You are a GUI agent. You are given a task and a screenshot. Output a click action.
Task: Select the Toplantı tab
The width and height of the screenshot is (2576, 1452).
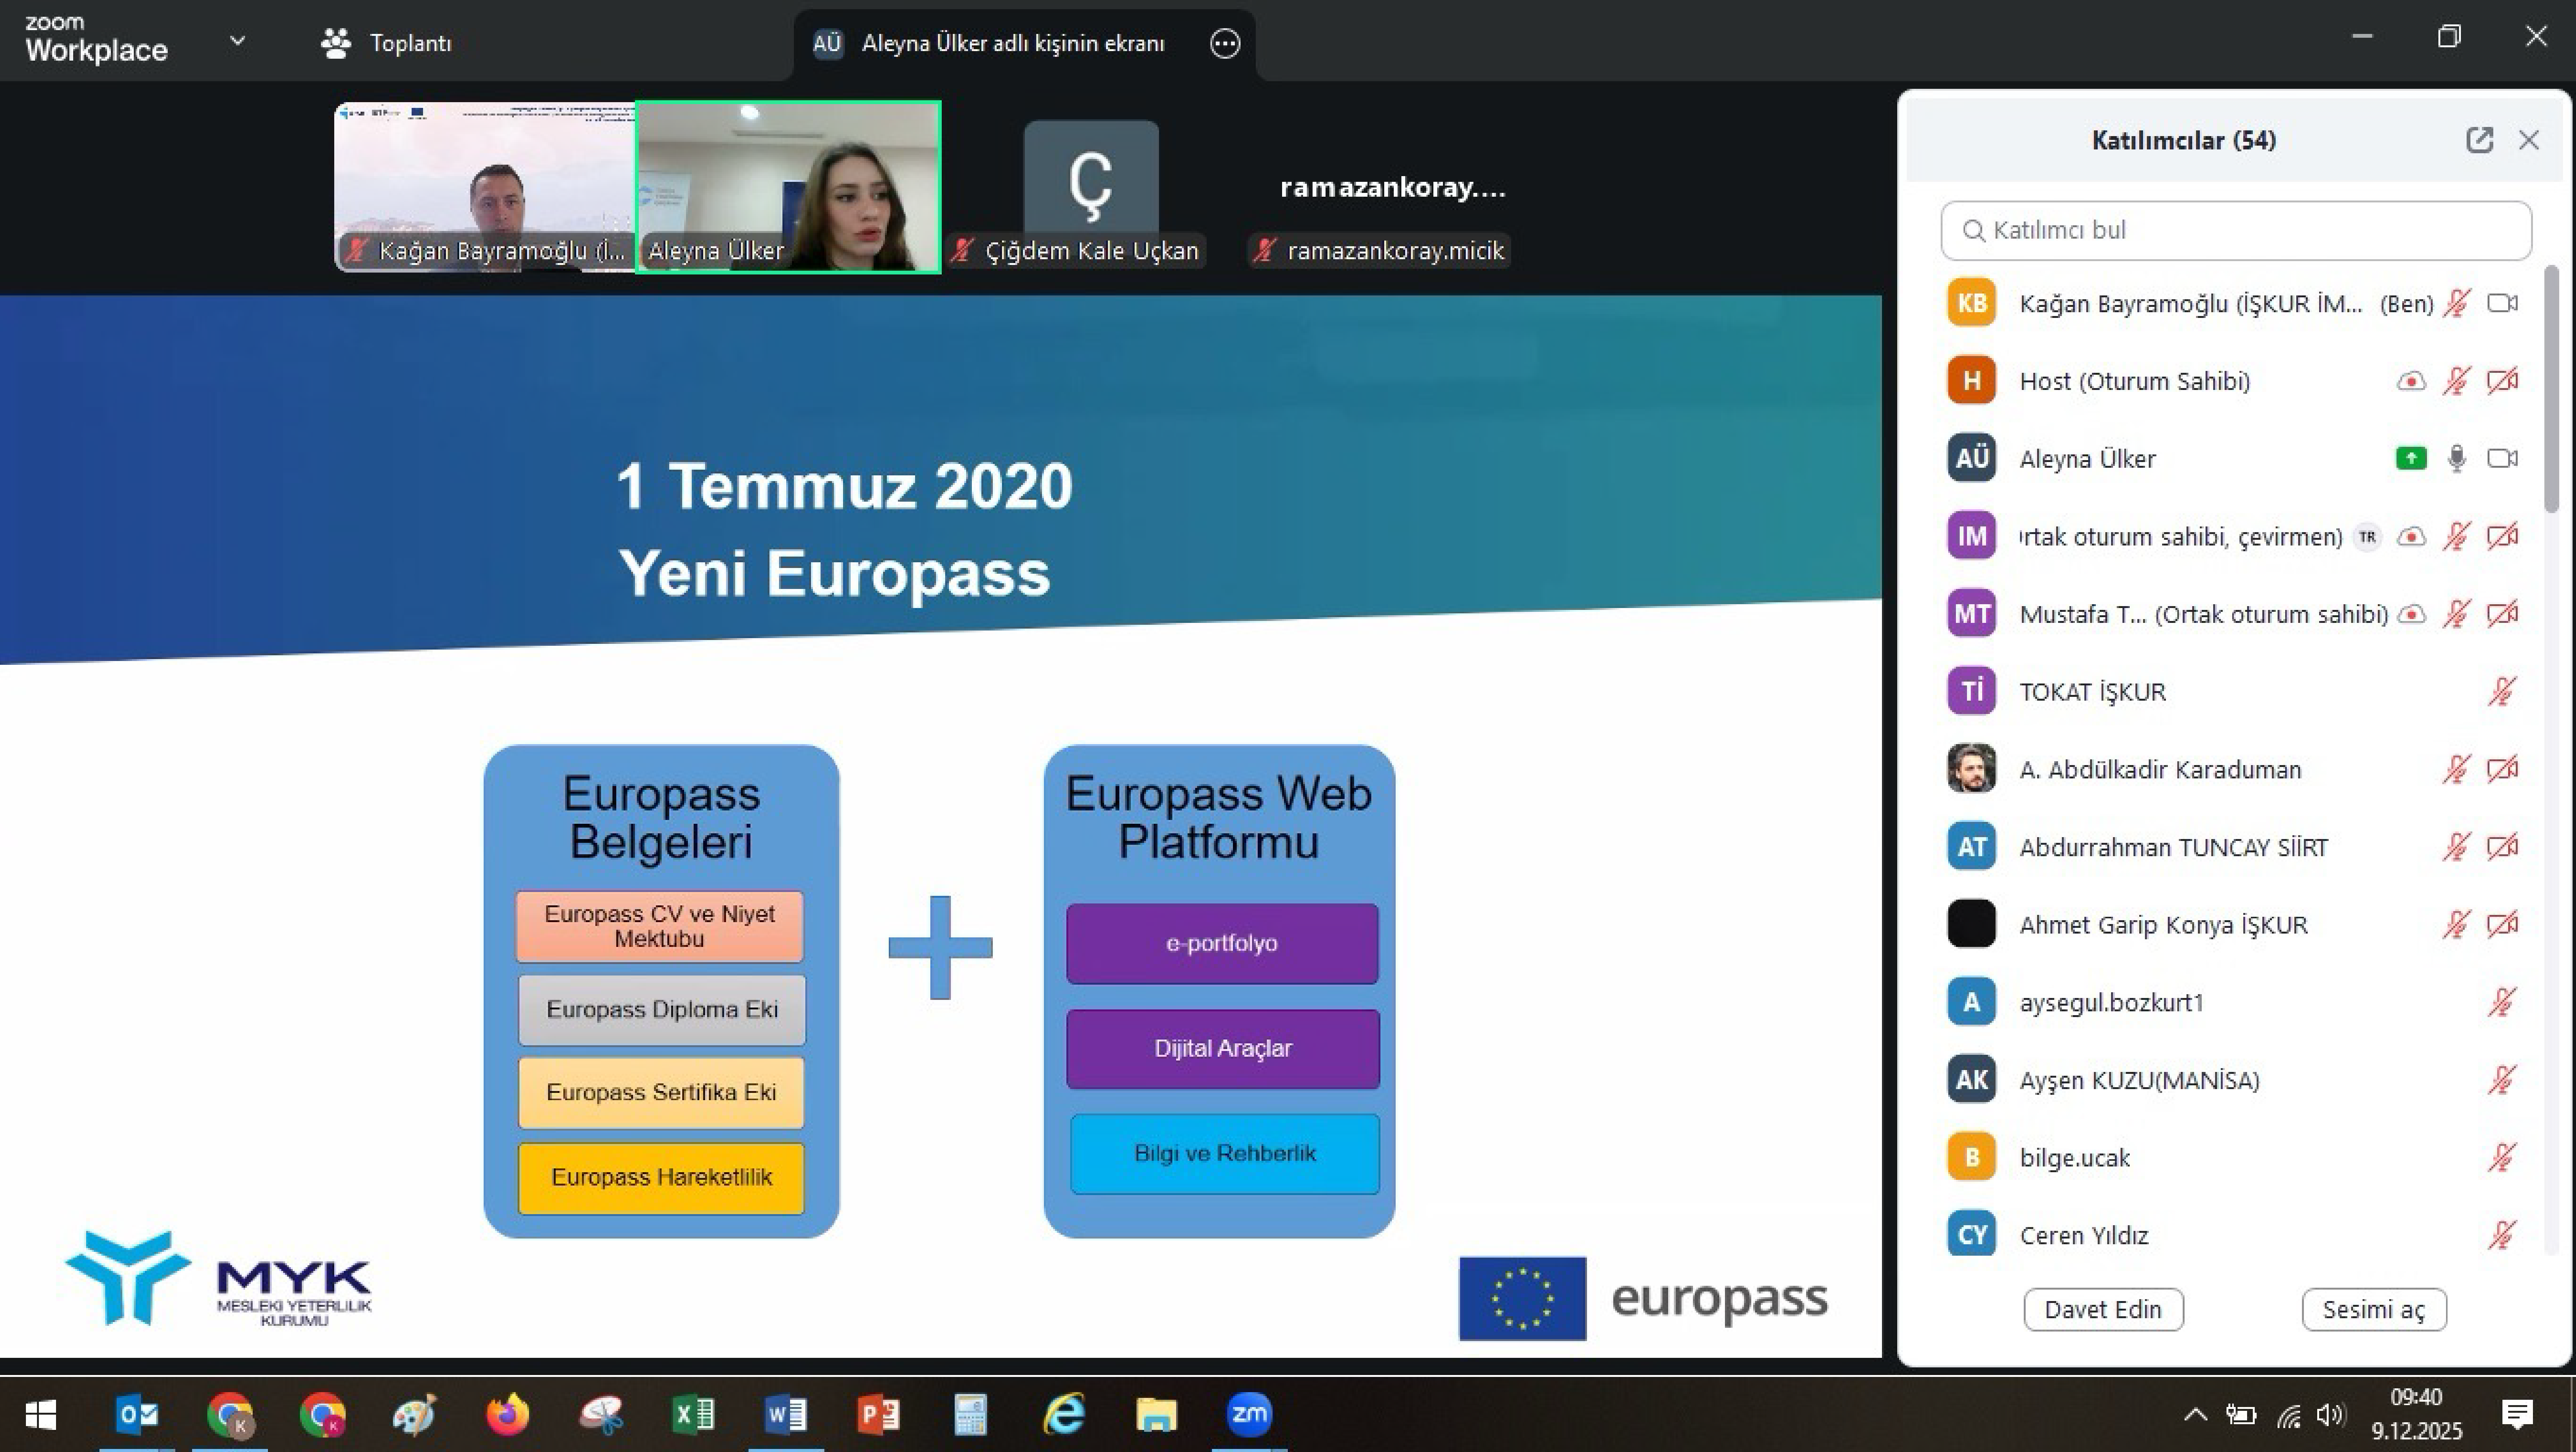tap(410, 43)
